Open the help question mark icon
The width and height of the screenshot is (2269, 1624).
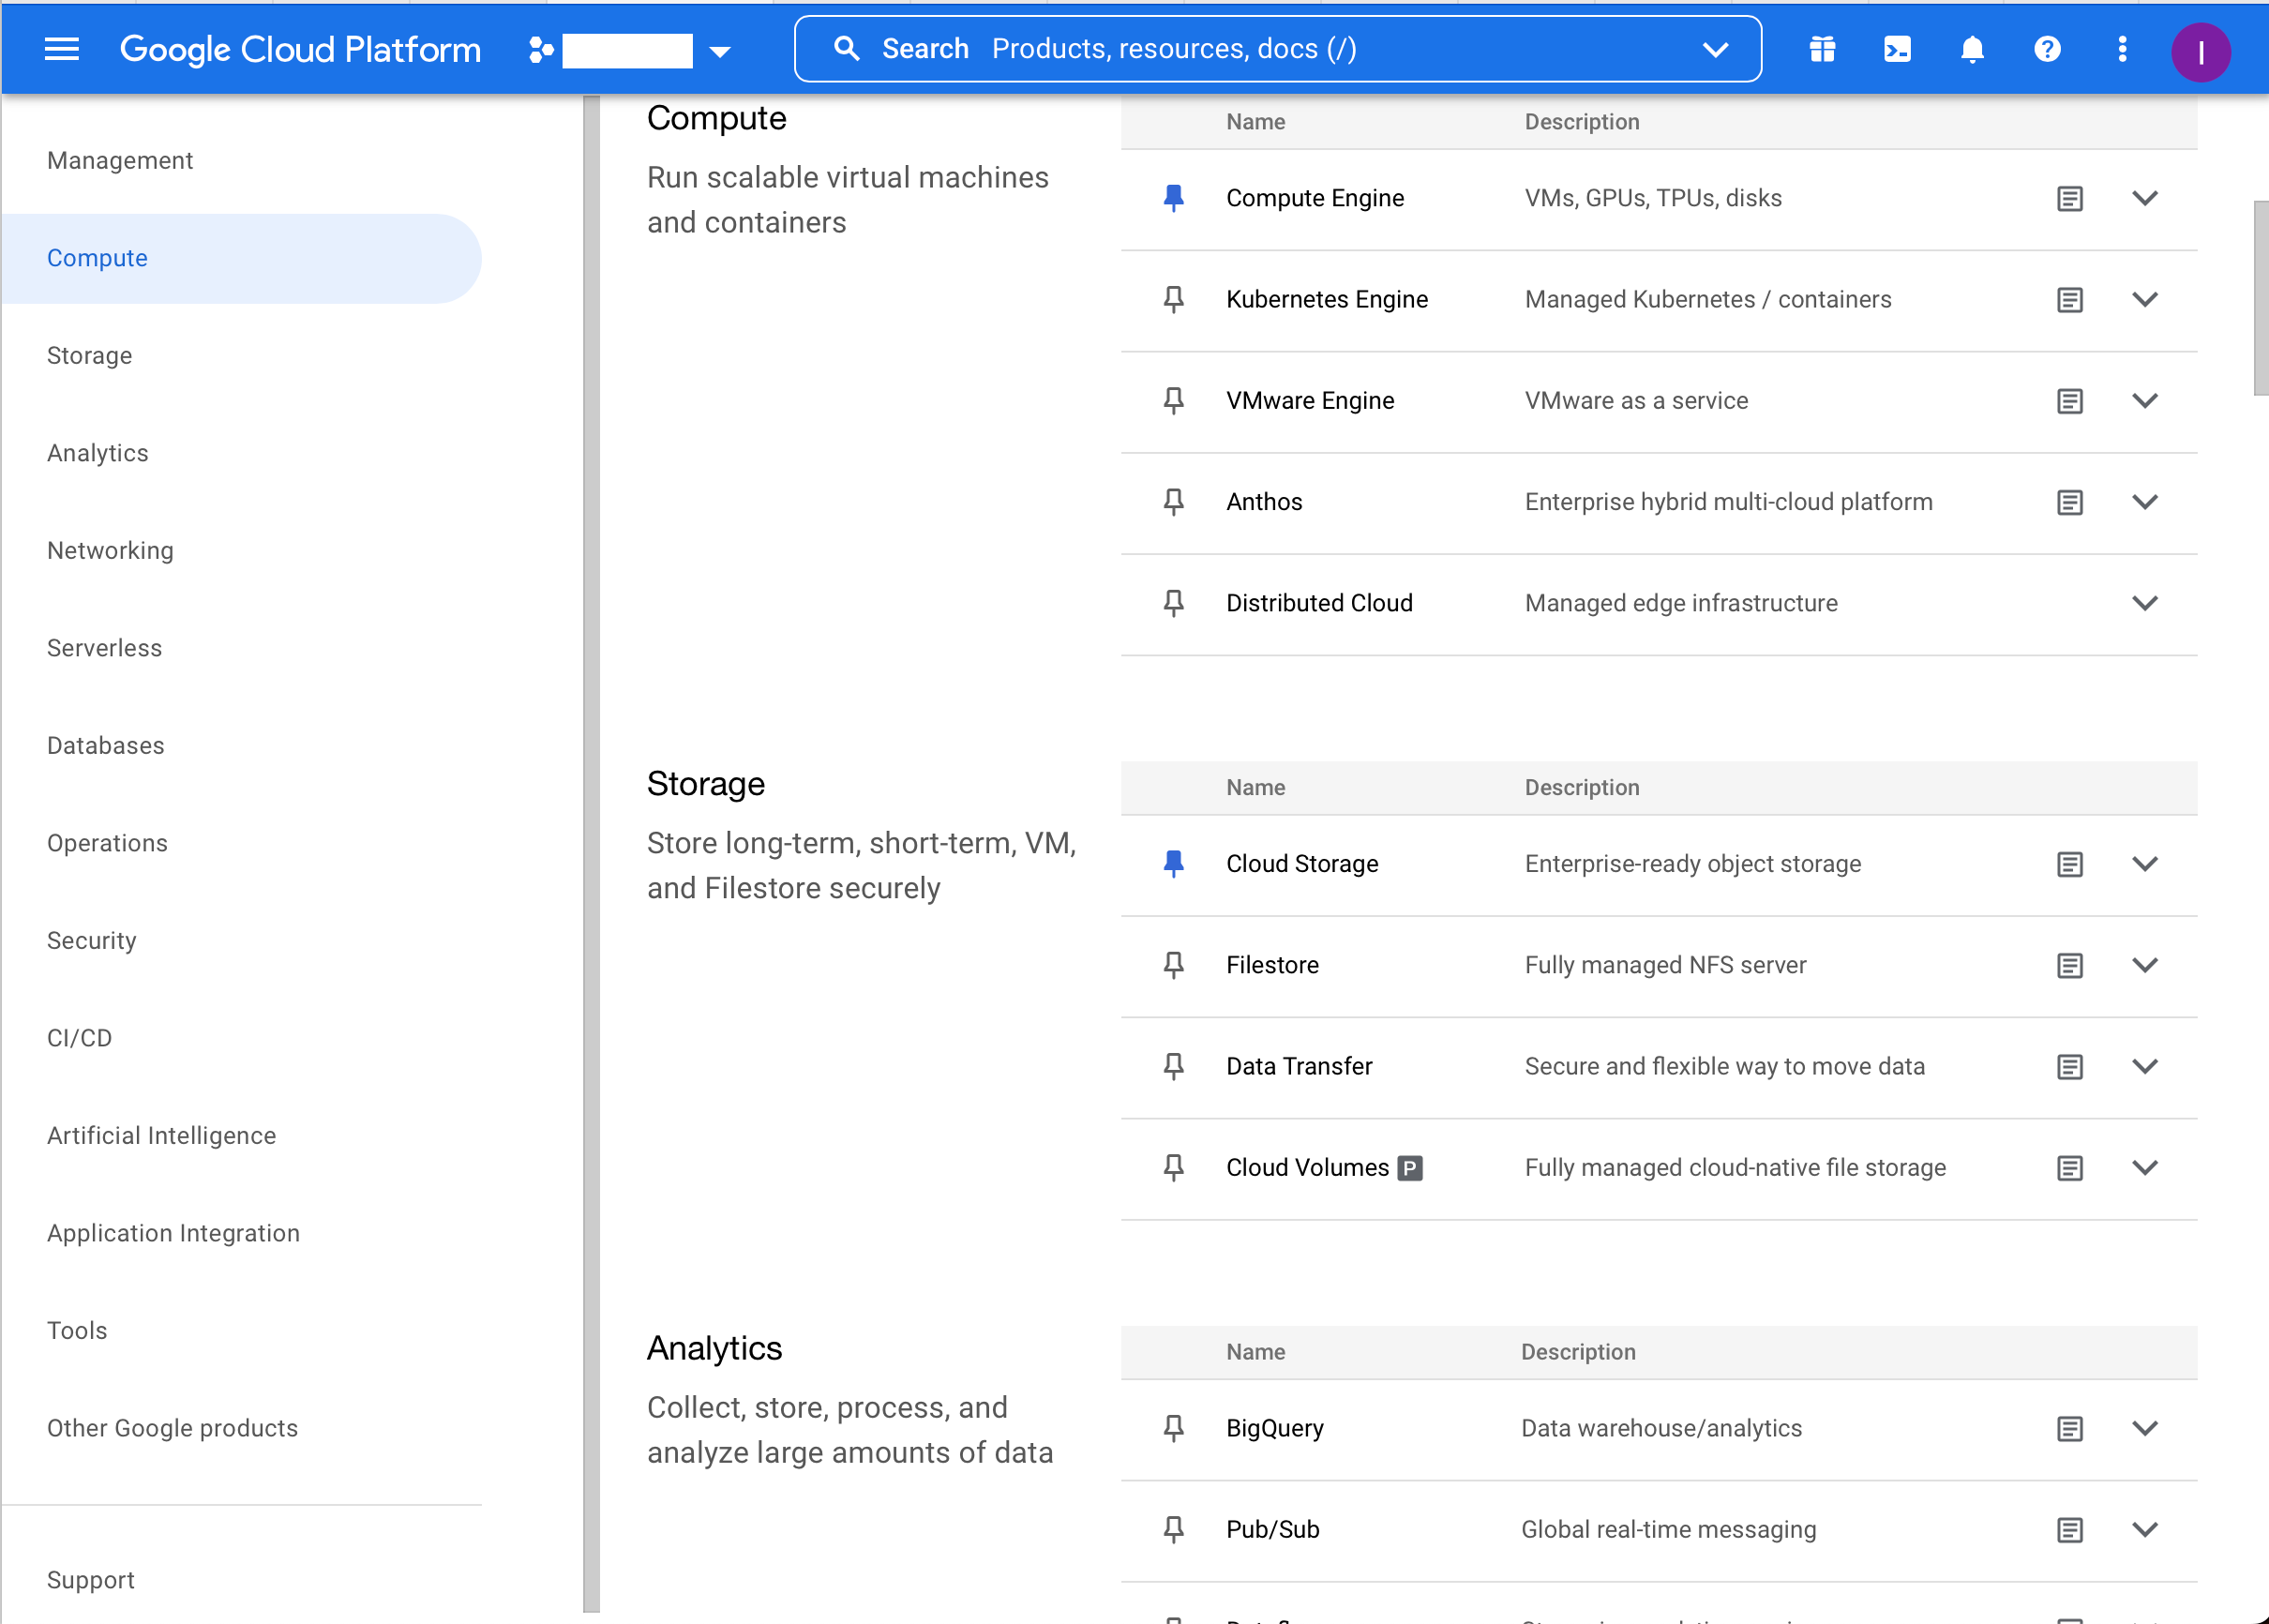point(2046,49)
